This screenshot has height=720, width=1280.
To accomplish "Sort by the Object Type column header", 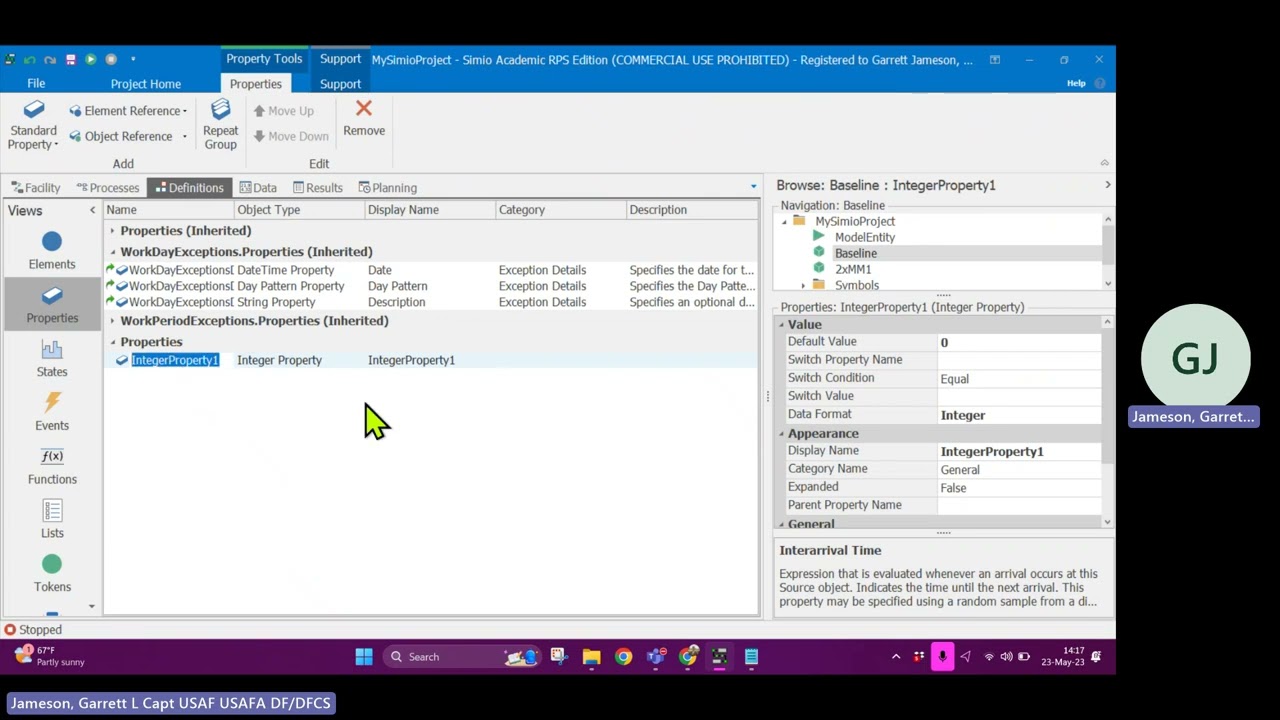I will [x=300, y=210].
